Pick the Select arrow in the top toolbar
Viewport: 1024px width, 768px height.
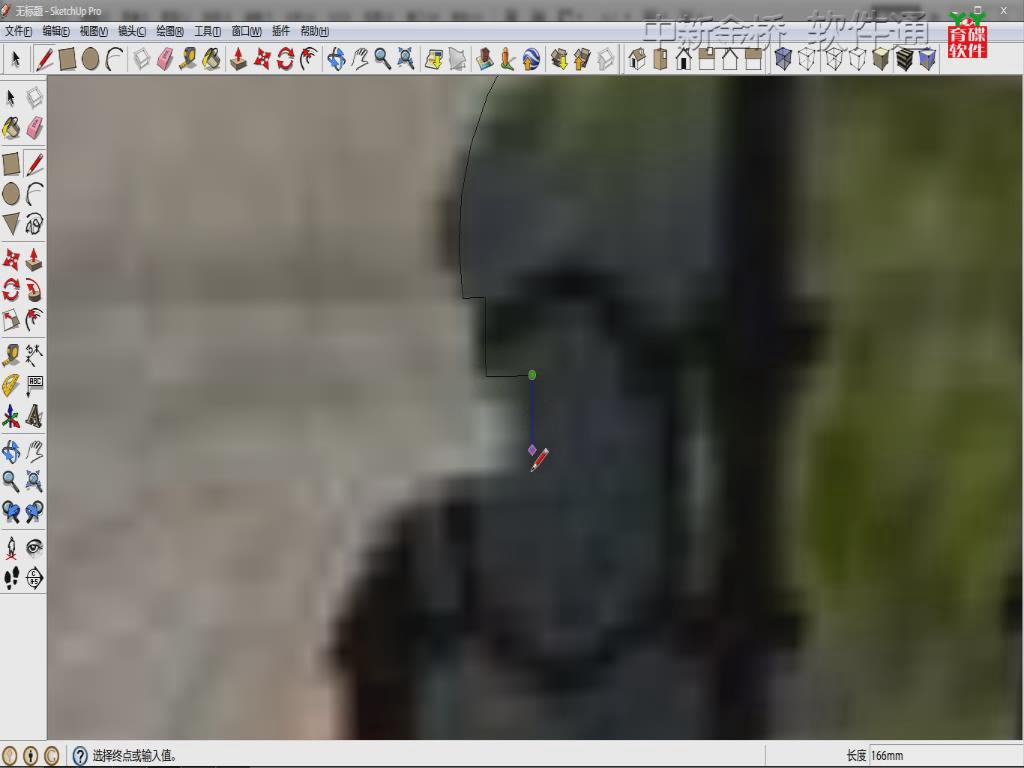[16, 59]
